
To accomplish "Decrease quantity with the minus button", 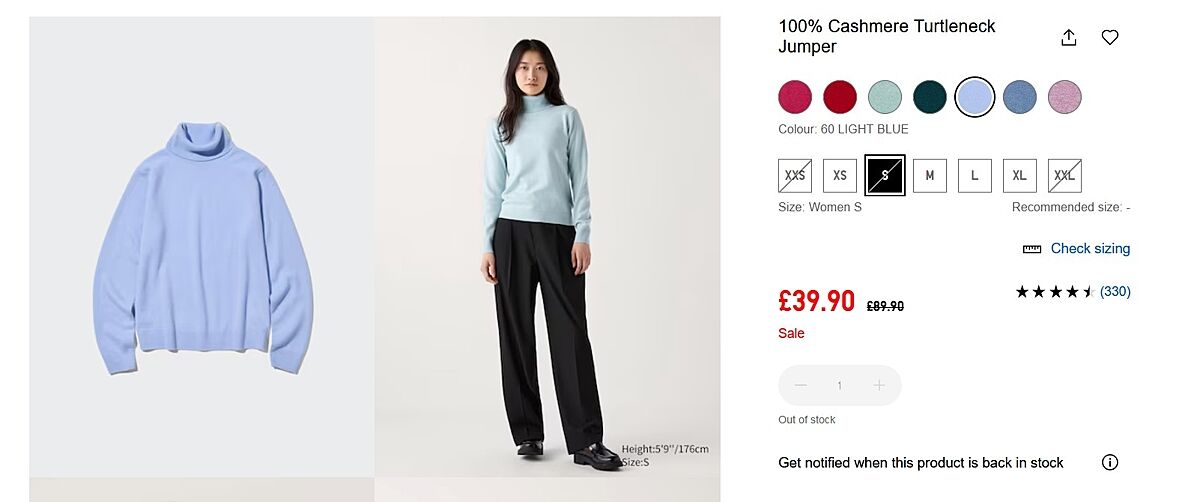I will click(x=800, y=385).
